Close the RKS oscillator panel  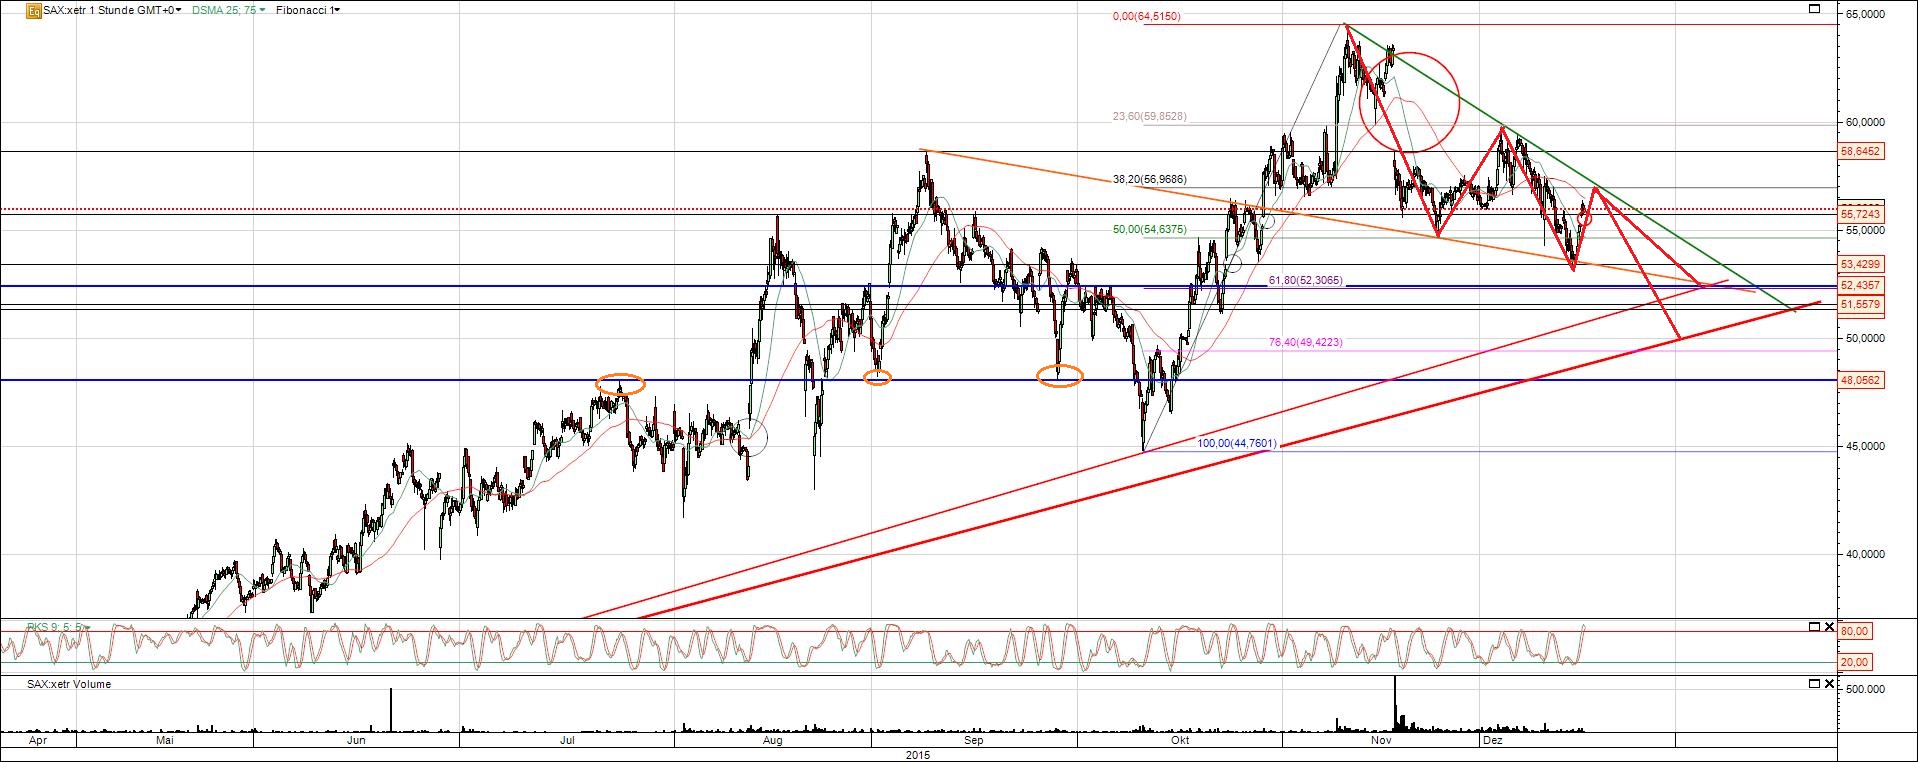pyautogui.click(x=1829, y=627)
